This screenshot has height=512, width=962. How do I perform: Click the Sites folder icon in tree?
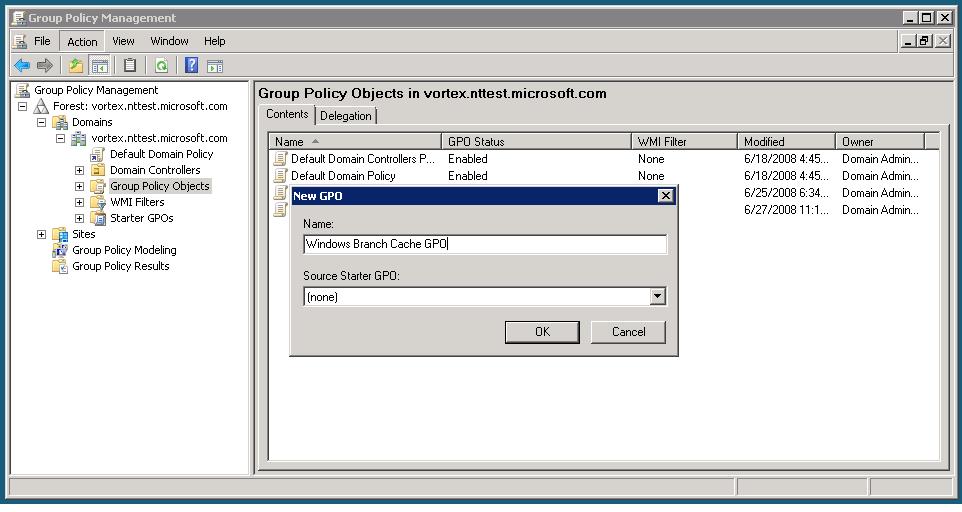[60, 234]
